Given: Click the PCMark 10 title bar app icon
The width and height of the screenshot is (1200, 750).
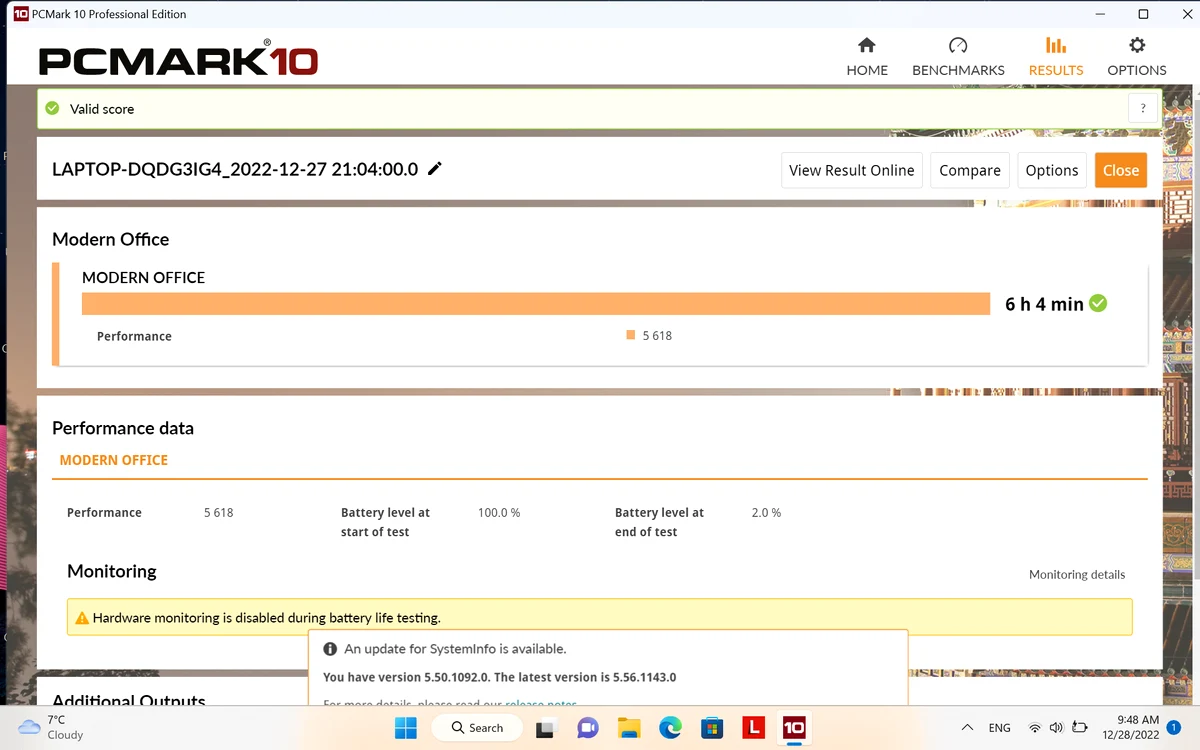Looking at the screenshot, I should (x=20, y=14).
